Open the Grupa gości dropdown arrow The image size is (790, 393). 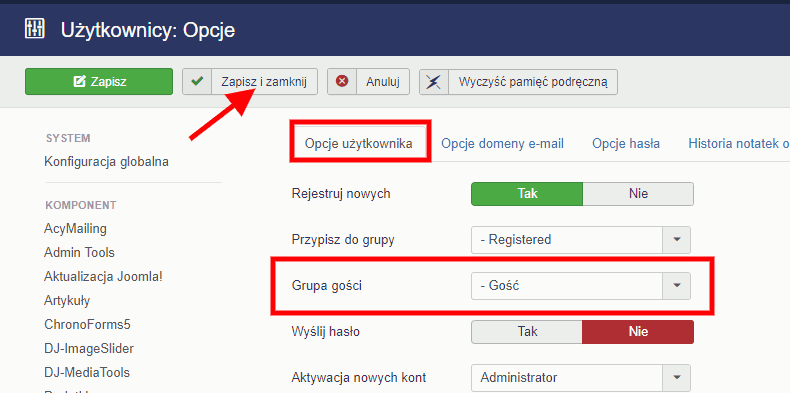pos(676,286)
